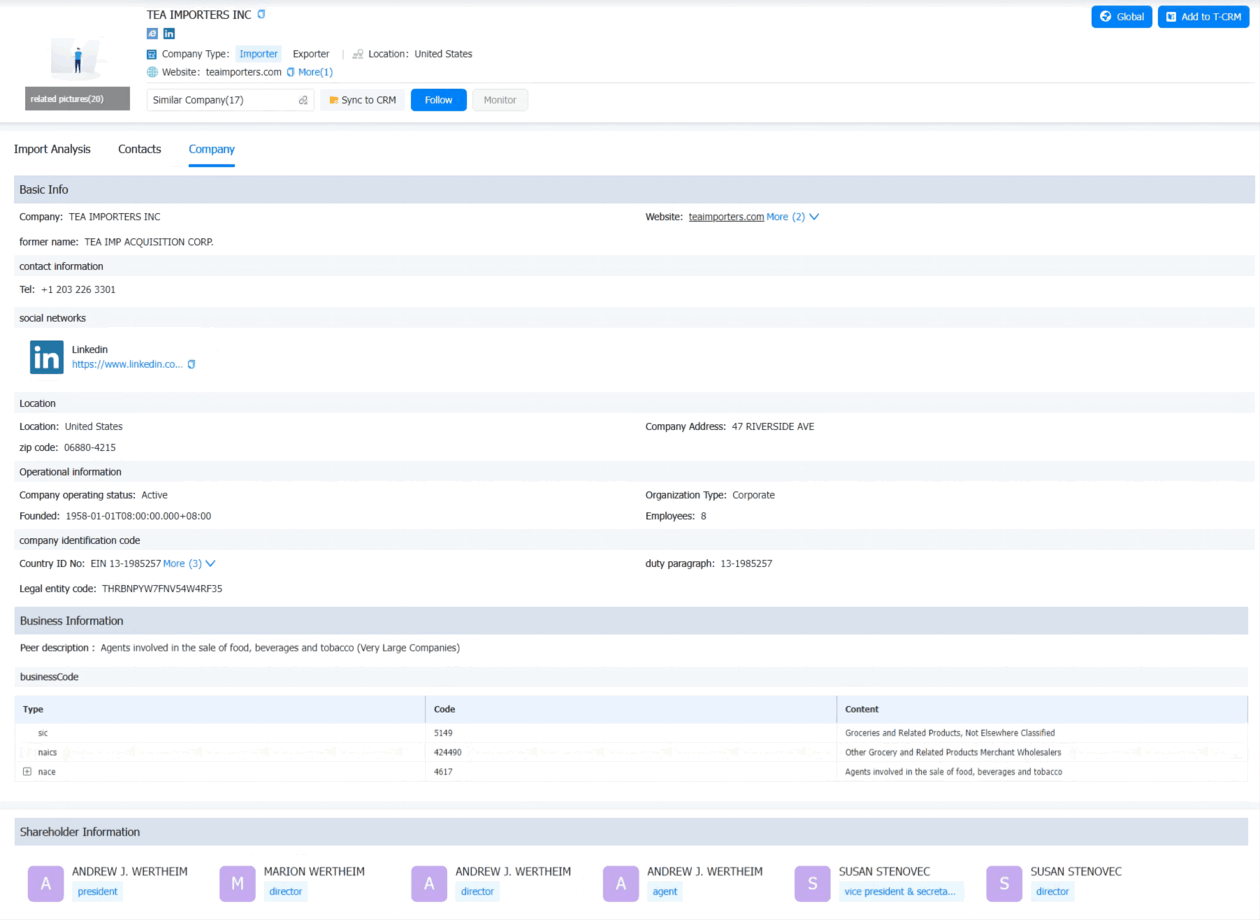Screen dimensions: 1260x920
Task: Open the Similar Company(17) box
Action: click(230, 100)
